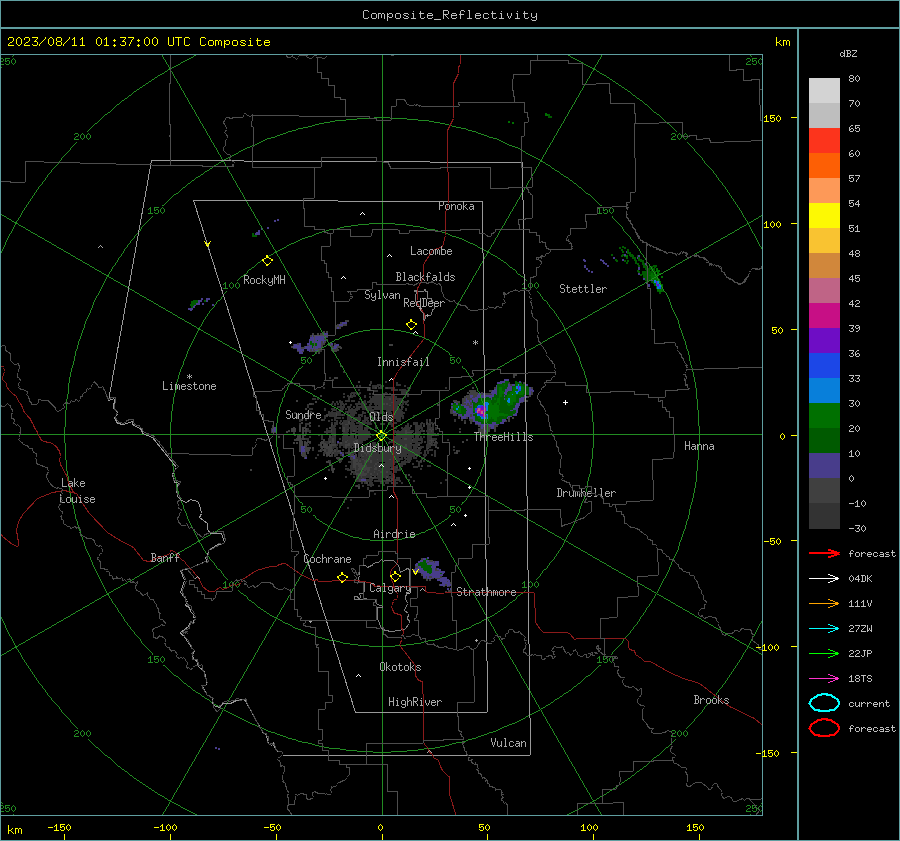Viewport: 900px width, 841px height.
Task: Click the HighRiver label
Action: pos(415,702)
